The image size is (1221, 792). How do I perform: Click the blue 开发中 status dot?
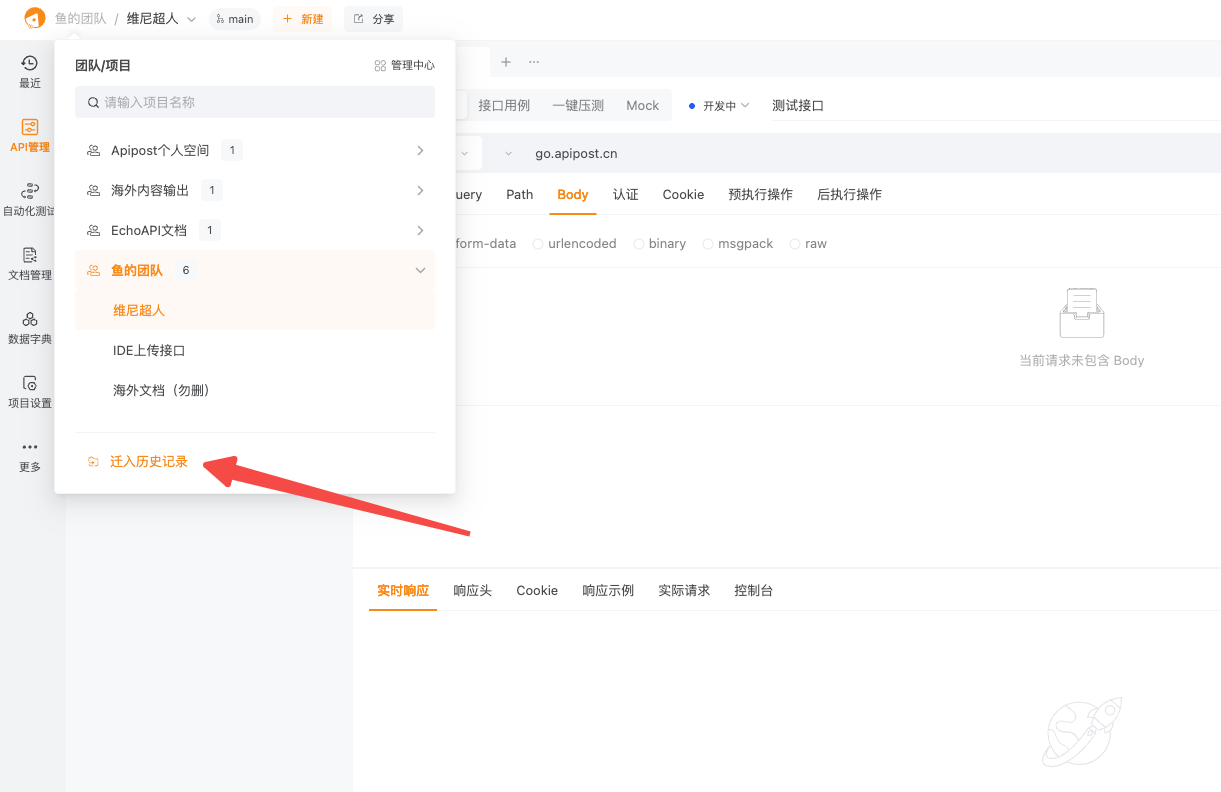click(x=692, y=106)
